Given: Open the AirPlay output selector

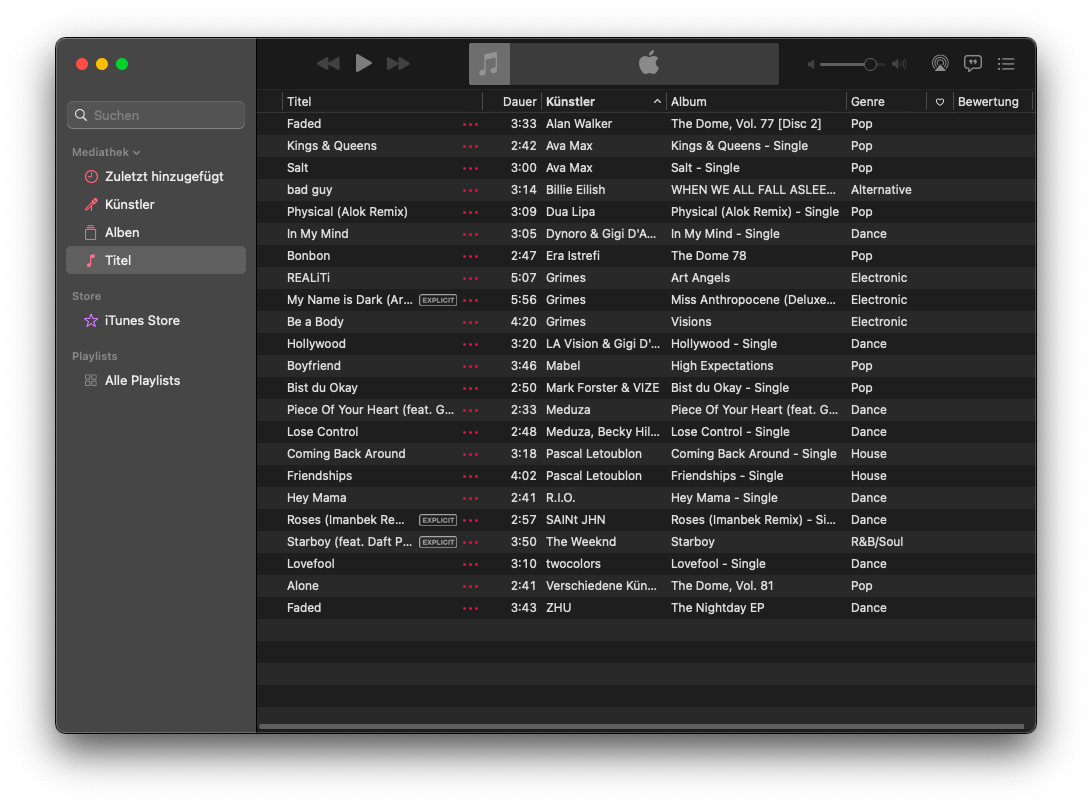Looking at the screenshot, I should [x=940, y=64].
